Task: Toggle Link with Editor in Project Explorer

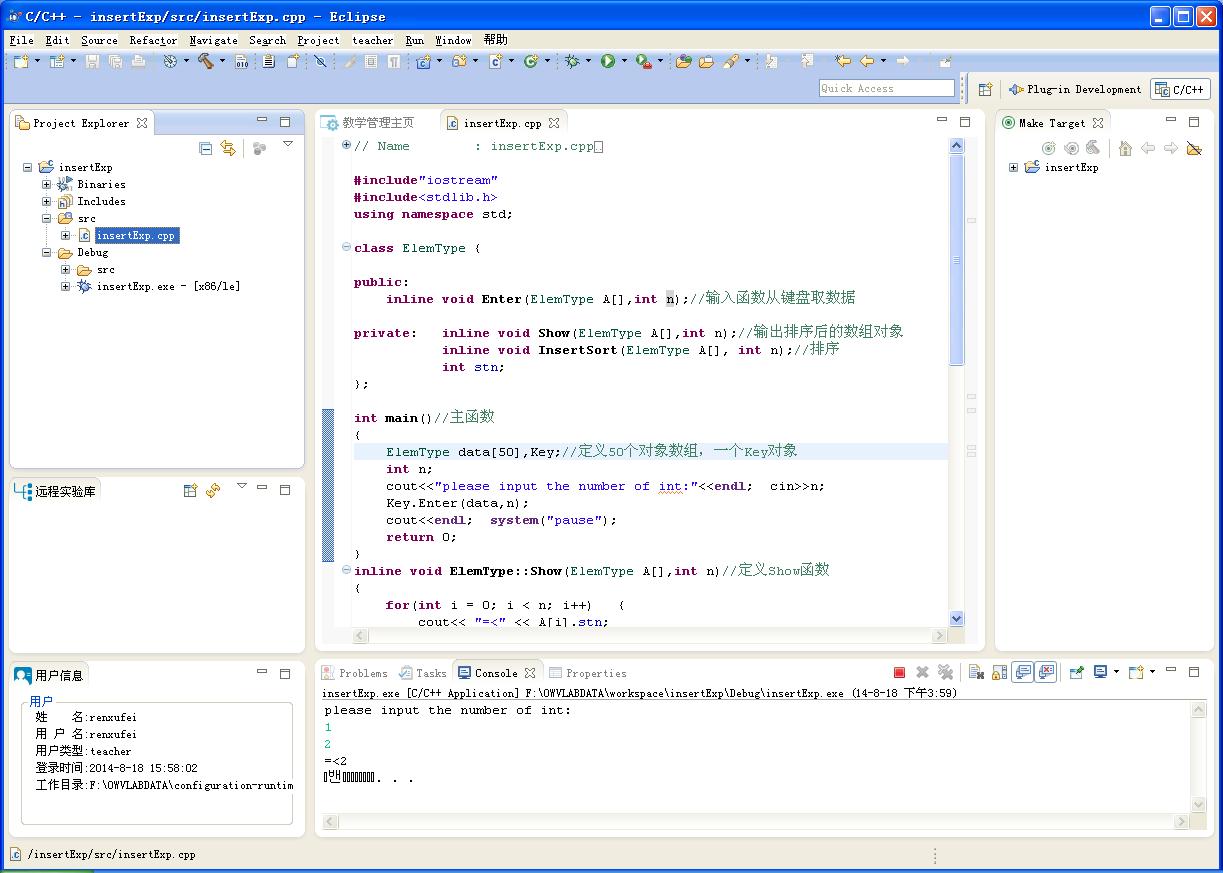Action: tap(229, 149)
